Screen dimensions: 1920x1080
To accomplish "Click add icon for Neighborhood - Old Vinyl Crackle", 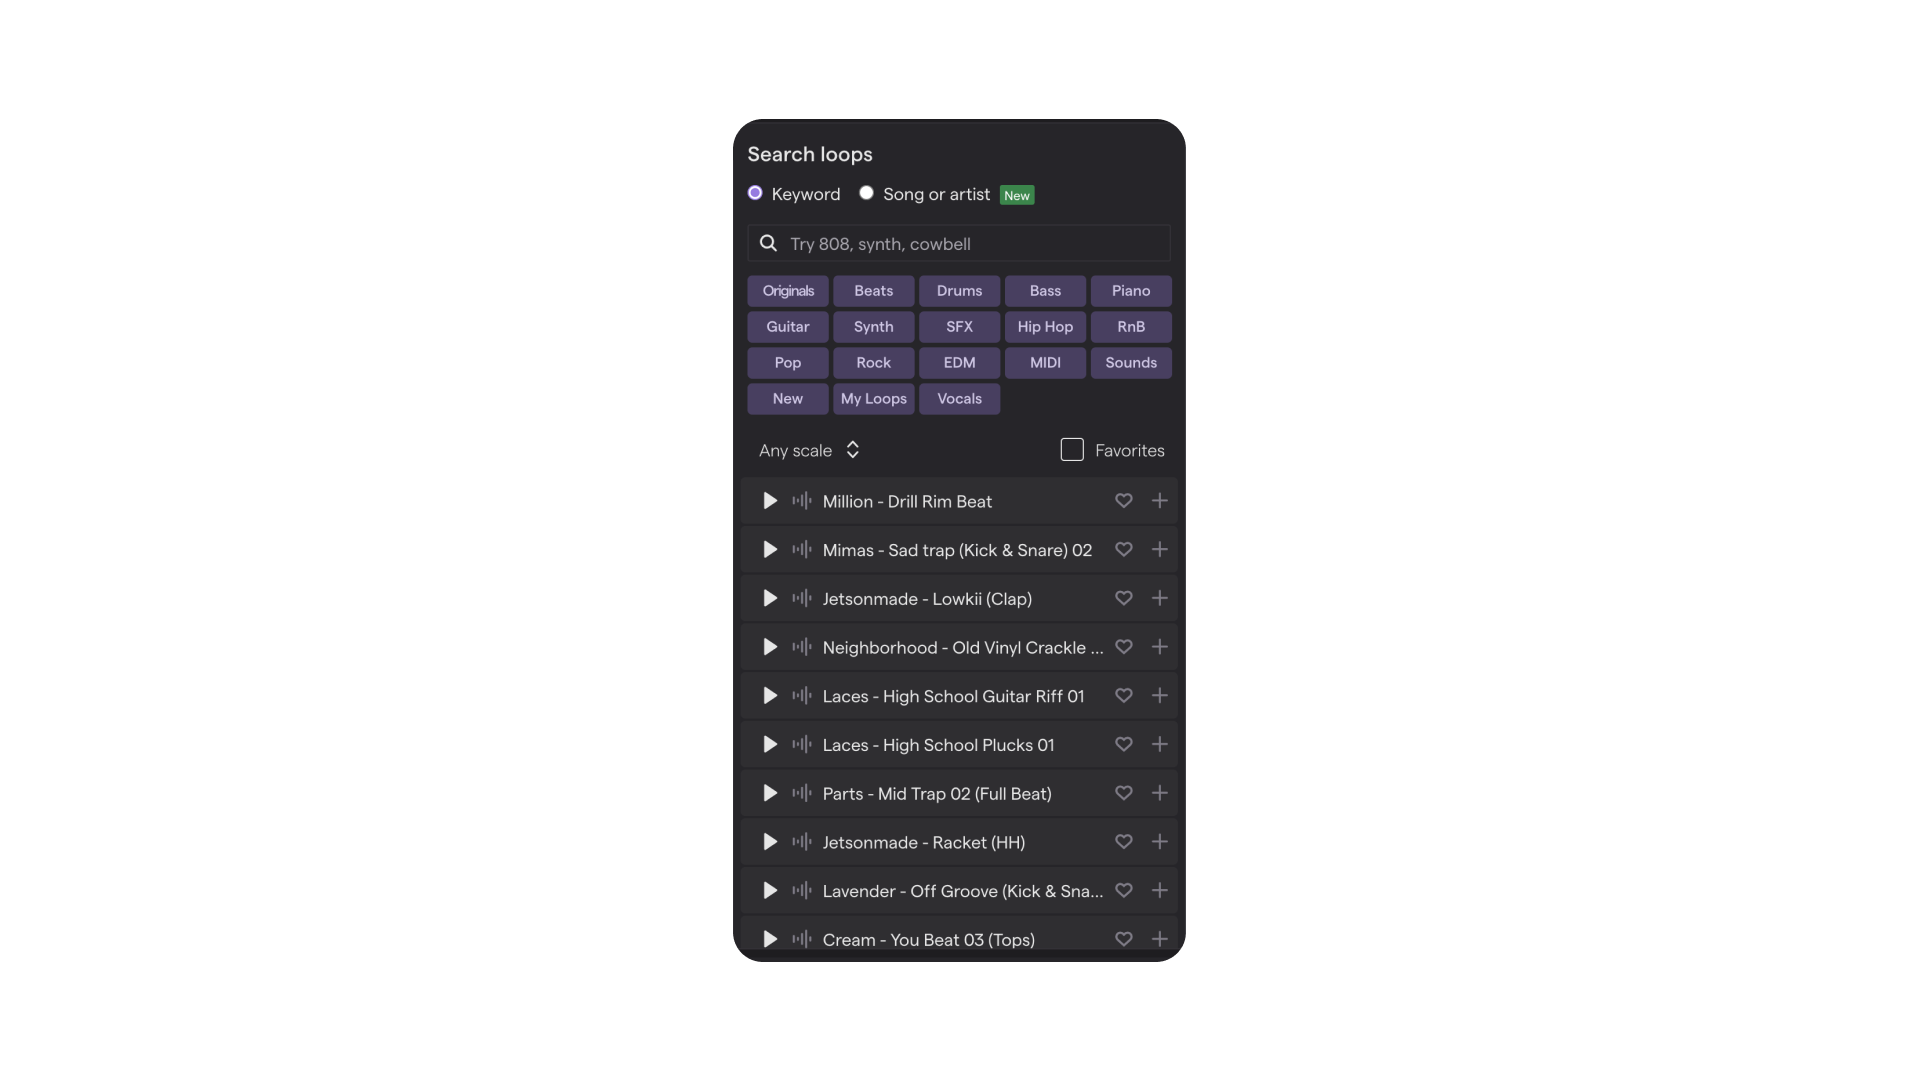I will 1159,646.
